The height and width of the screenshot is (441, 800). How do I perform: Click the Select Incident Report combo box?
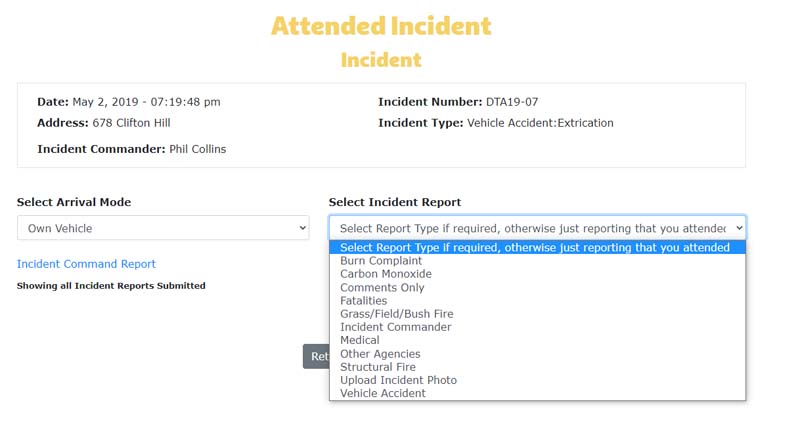(x=536, y=228)
